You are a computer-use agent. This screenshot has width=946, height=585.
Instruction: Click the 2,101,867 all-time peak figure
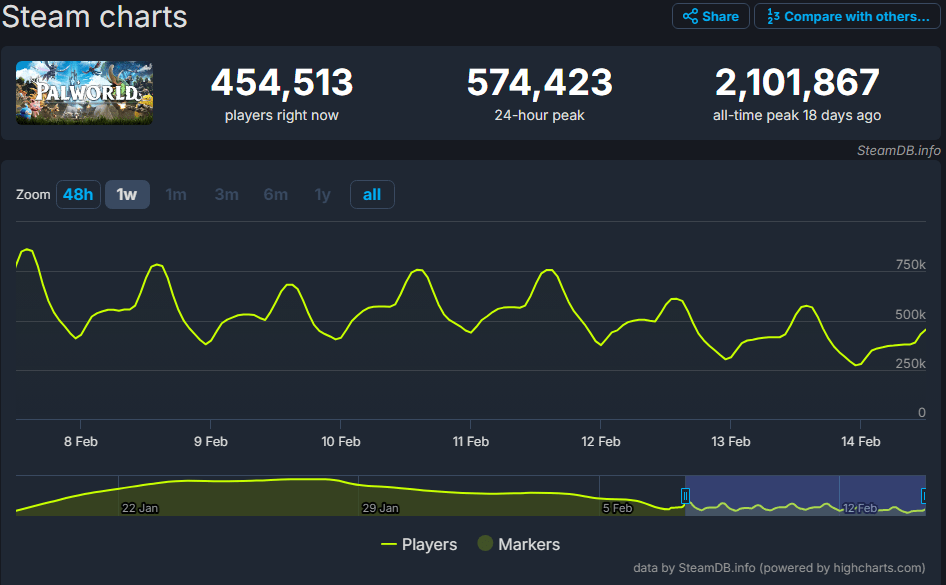(797, 83)
